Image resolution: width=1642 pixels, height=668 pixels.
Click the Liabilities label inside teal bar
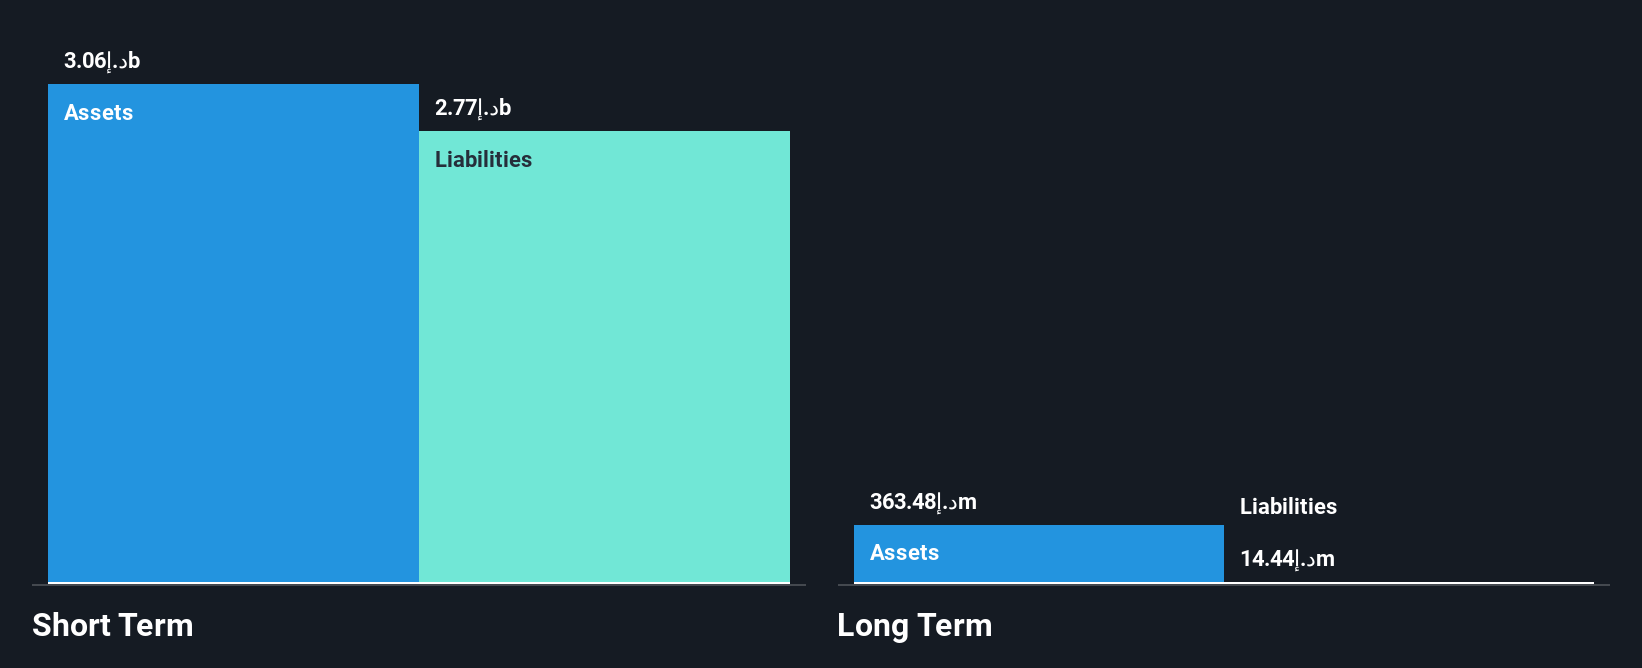click(x=483, y=159)
